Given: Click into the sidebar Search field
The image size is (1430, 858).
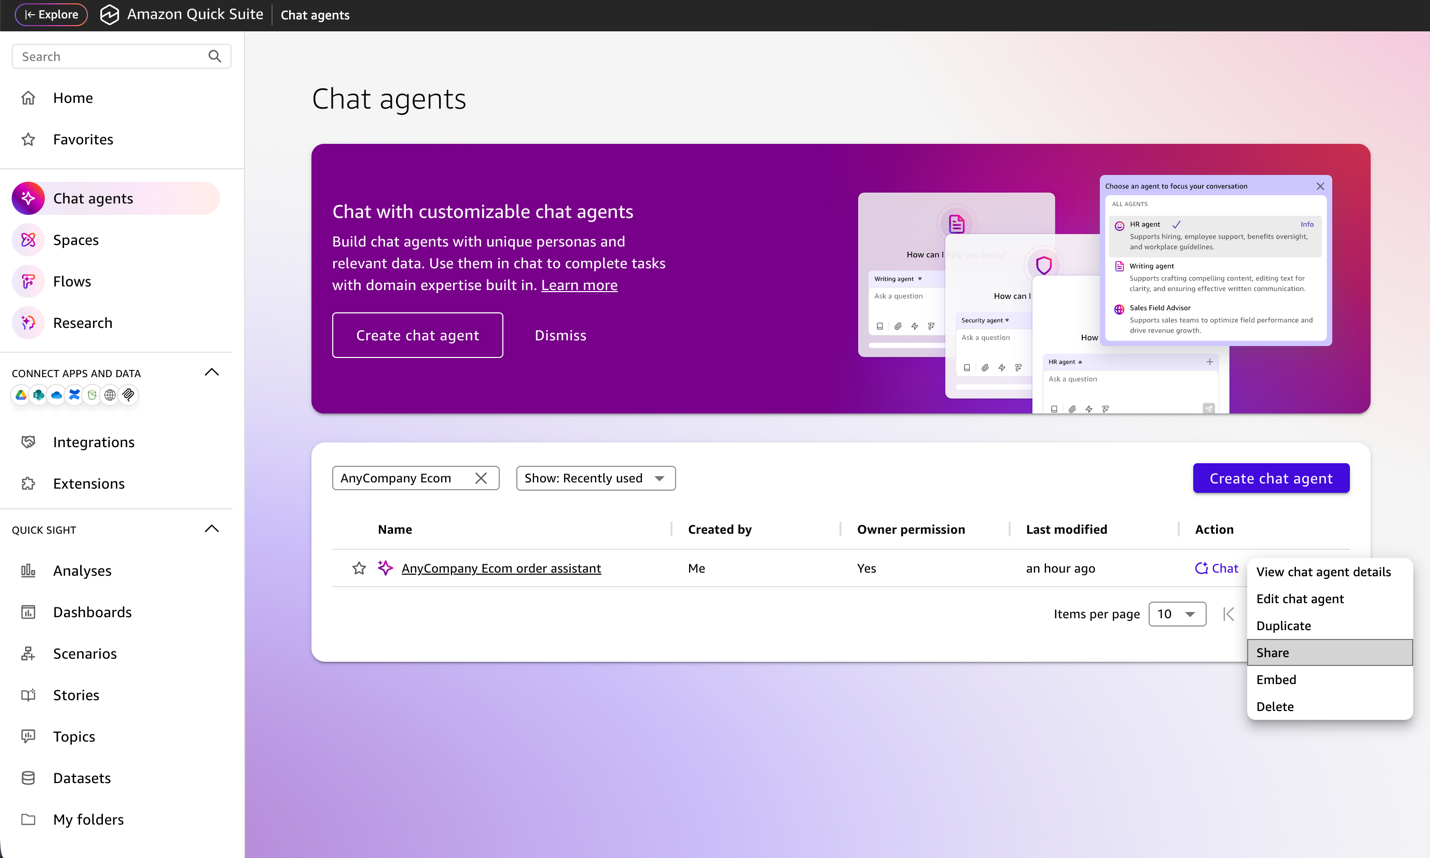Looking at the screenshot, I should pyautogui.click(x=110, y=57).
